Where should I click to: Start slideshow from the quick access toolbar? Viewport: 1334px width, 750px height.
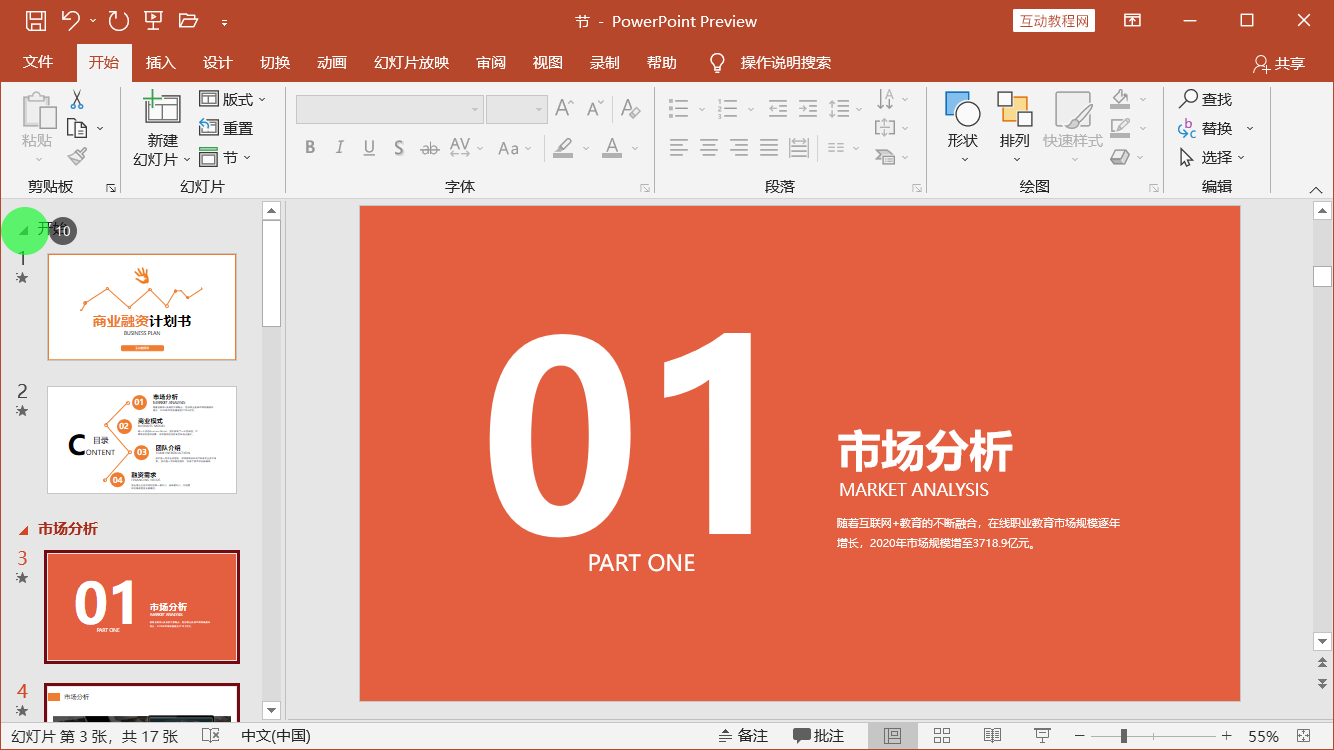[x=153, y=20]
